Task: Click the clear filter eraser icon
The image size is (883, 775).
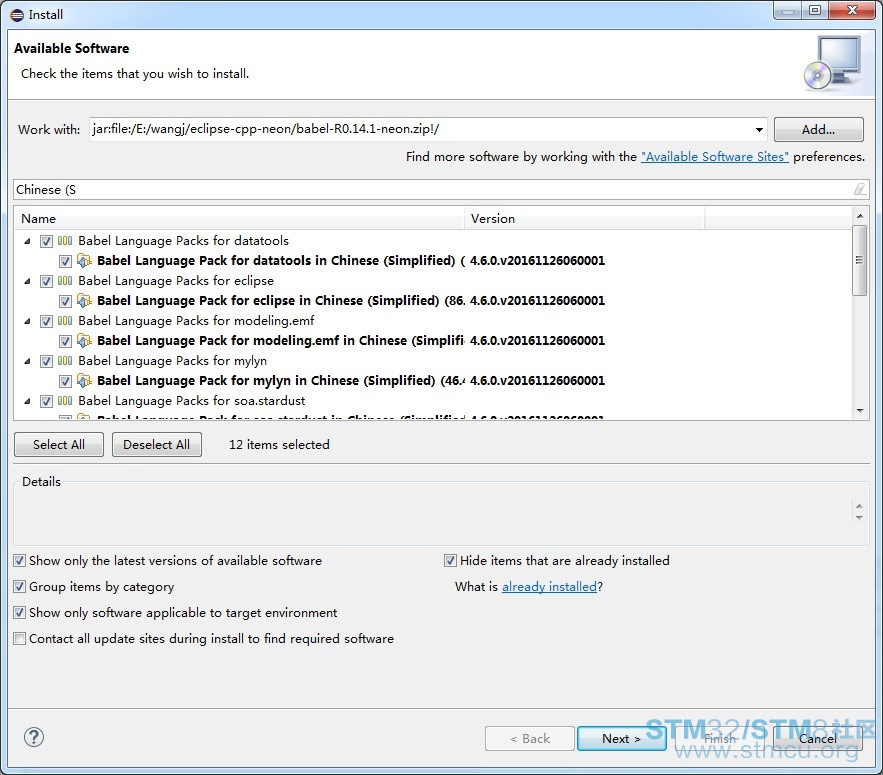Action: (859, 189)
